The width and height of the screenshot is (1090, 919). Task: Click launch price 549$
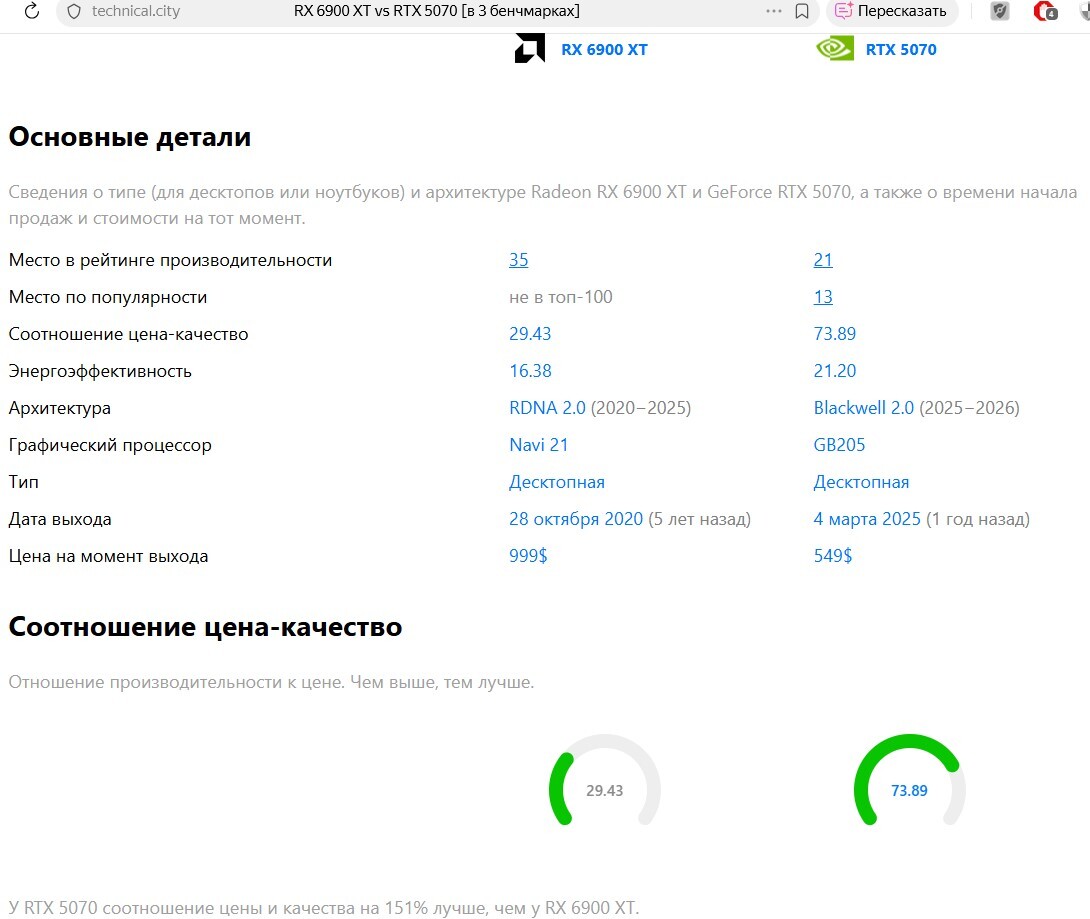click(x=832, y=555)
